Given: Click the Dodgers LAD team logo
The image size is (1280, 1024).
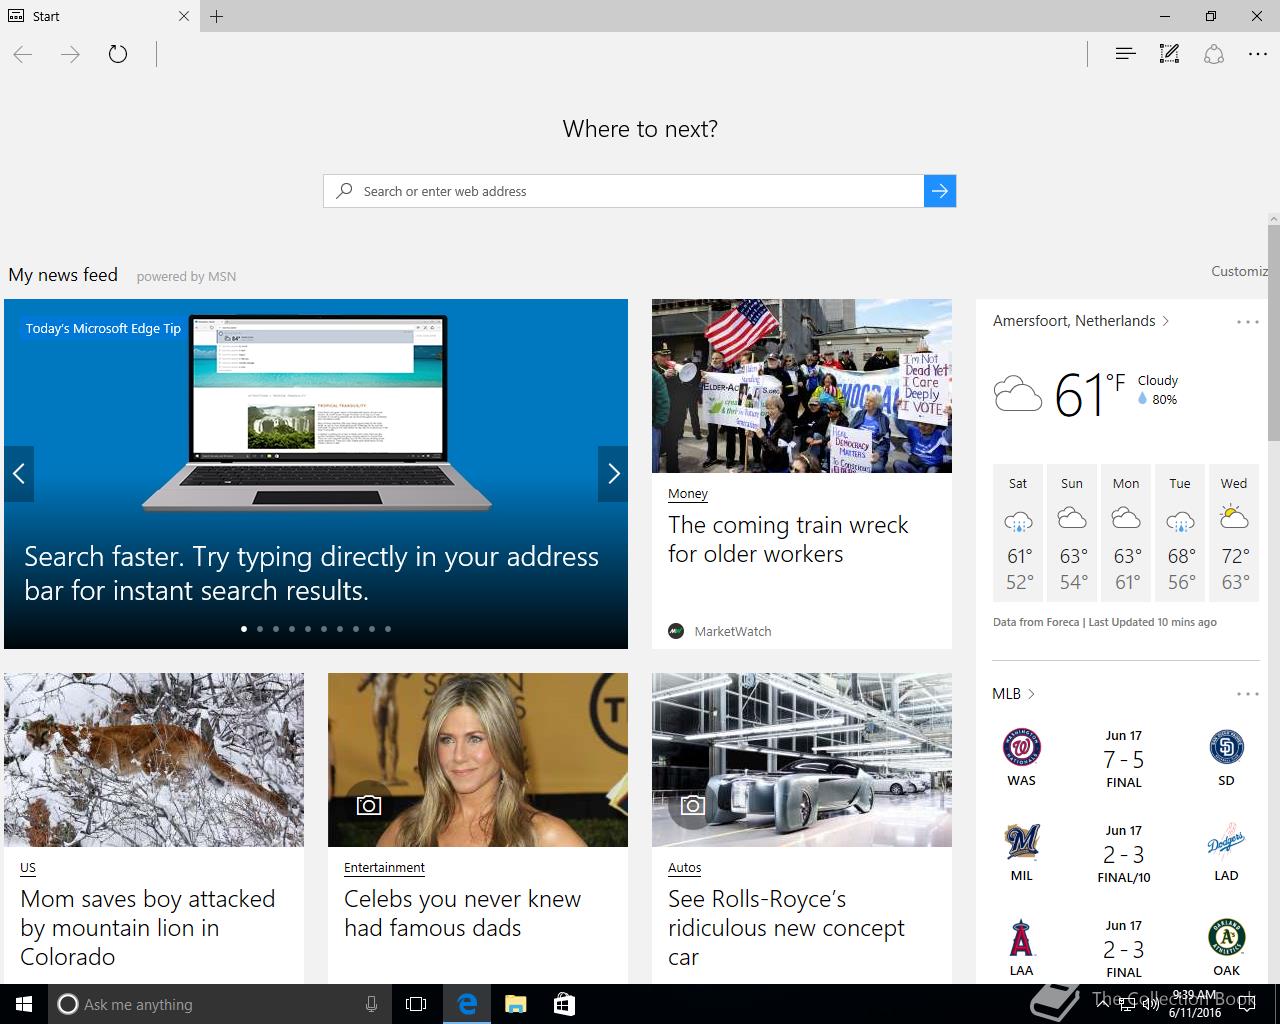Looking at the screenshot, I should tap(1226, 842).
